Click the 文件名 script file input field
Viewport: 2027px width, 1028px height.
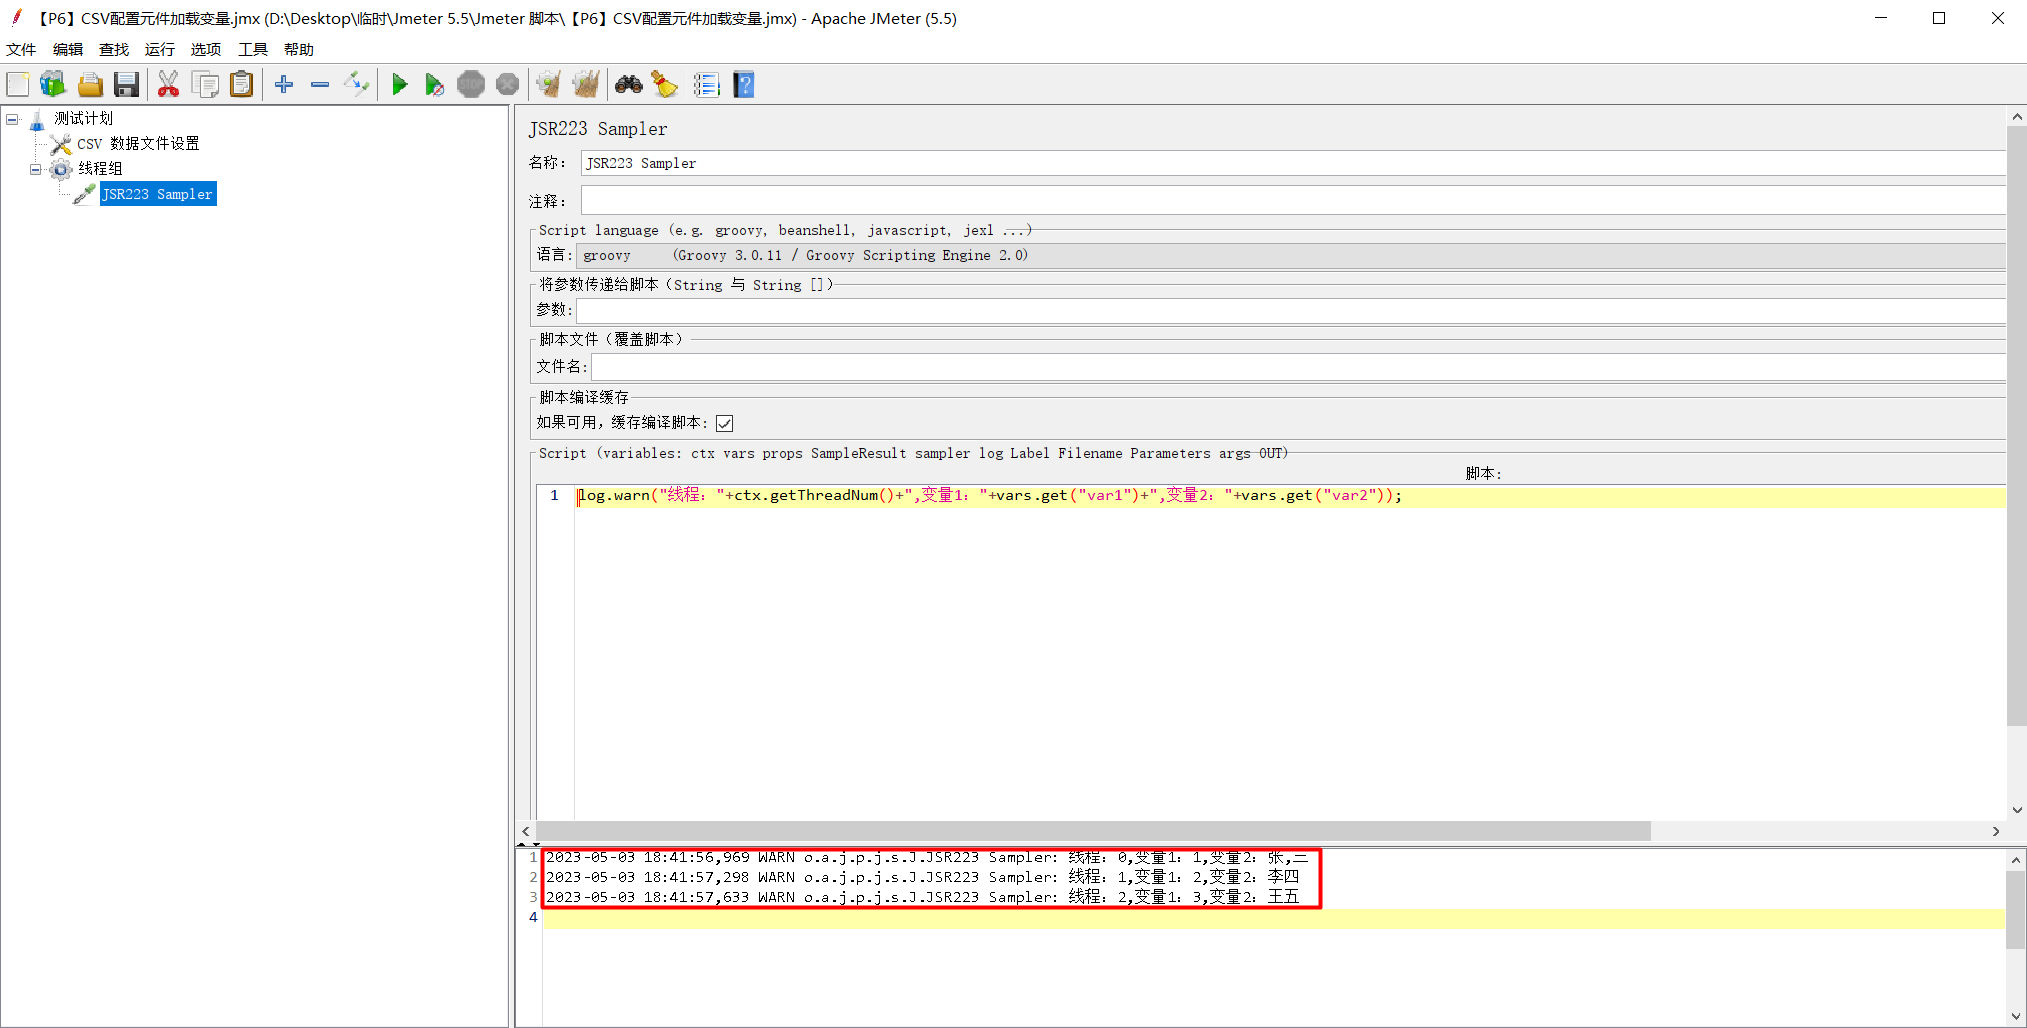click(x=1298, y=367)
